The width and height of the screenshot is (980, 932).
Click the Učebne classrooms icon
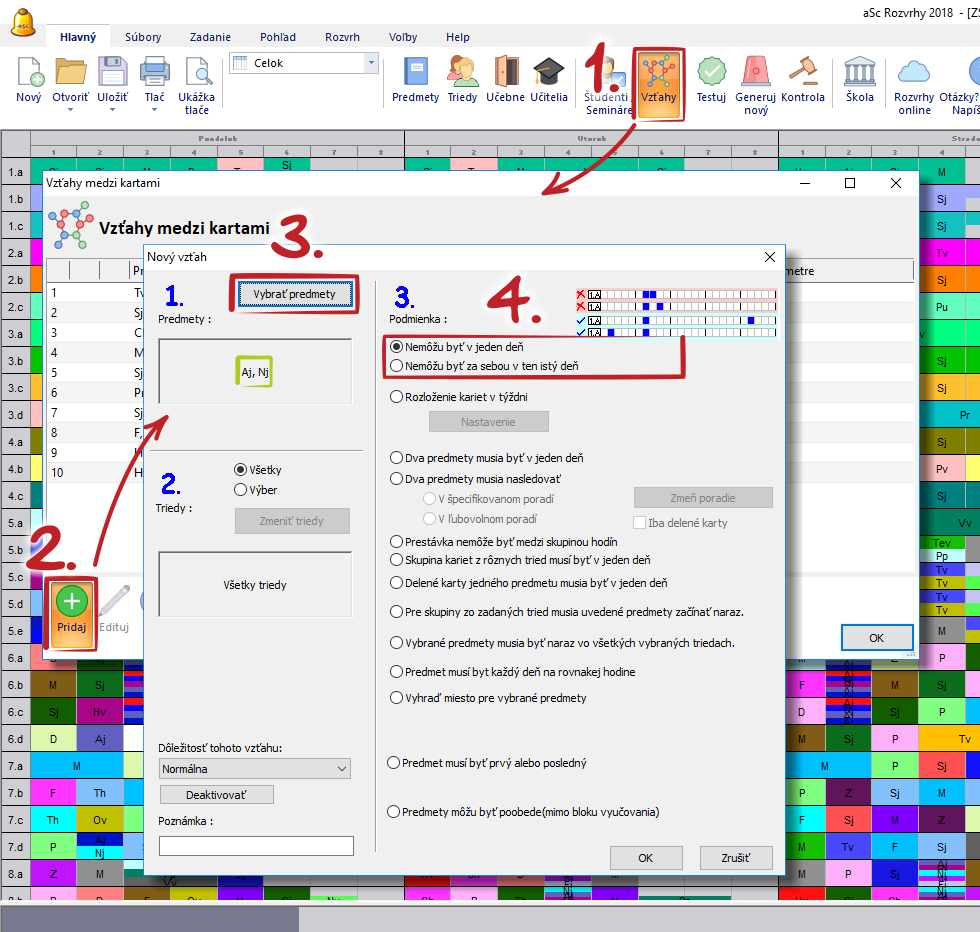505,80
